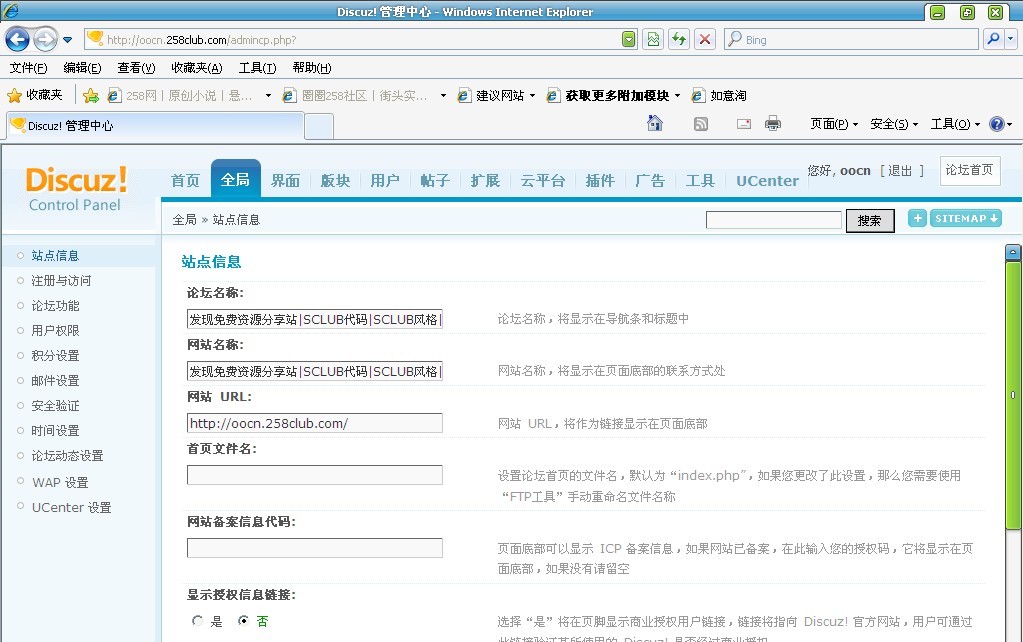Switch to the 云平台 admin tab

[543, 181]
